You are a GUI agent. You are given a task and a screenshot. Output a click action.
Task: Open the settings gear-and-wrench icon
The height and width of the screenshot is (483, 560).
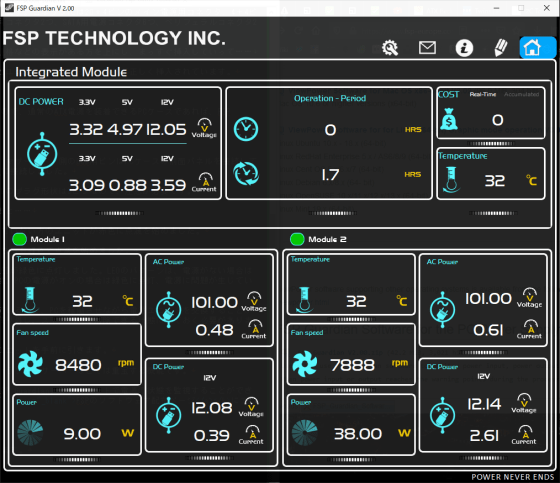coord(390,48)
